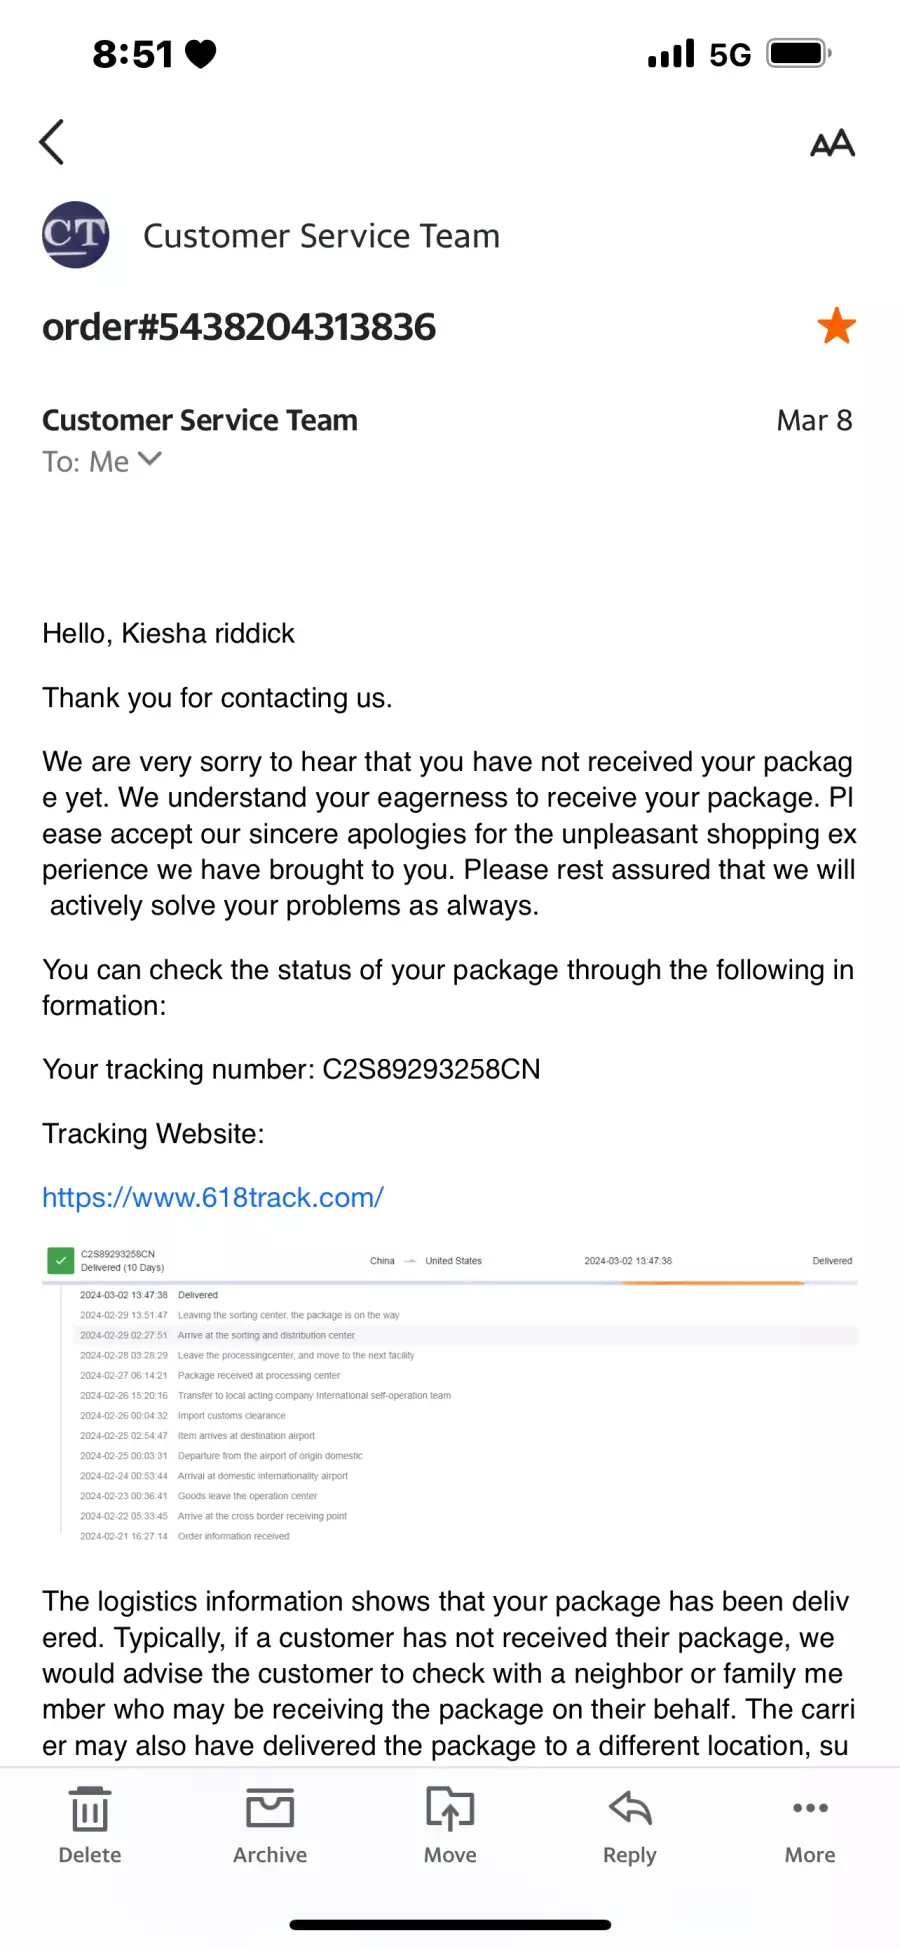Tap the 5G signal indicator
This screenshot has width=900, height=1947.
(730, 54)
